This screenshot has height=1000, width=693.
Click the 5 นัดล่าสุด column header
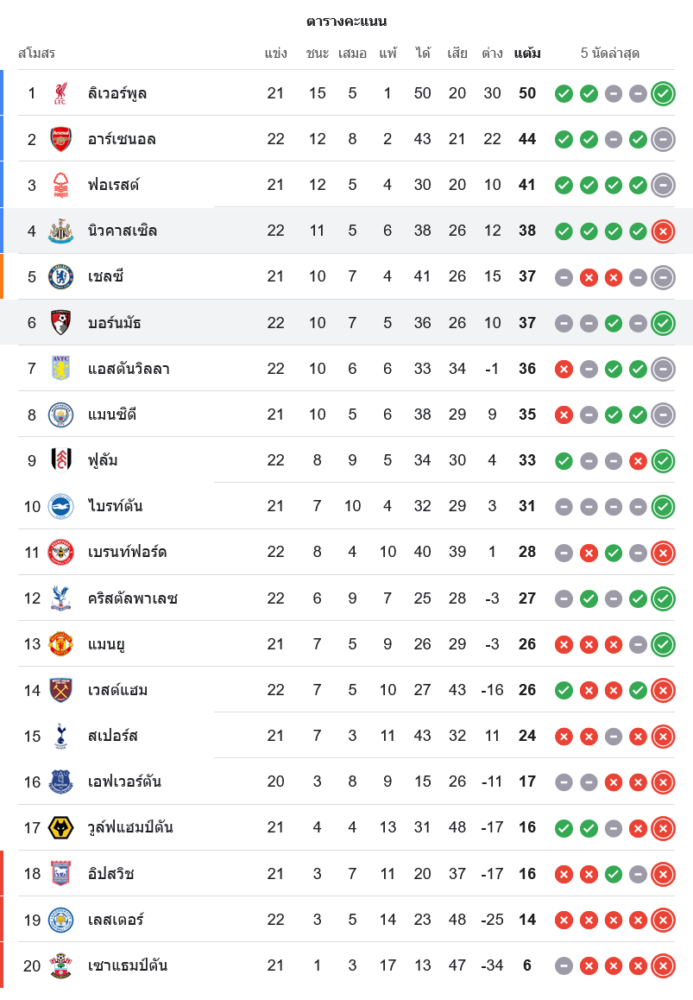coord(610,53)
